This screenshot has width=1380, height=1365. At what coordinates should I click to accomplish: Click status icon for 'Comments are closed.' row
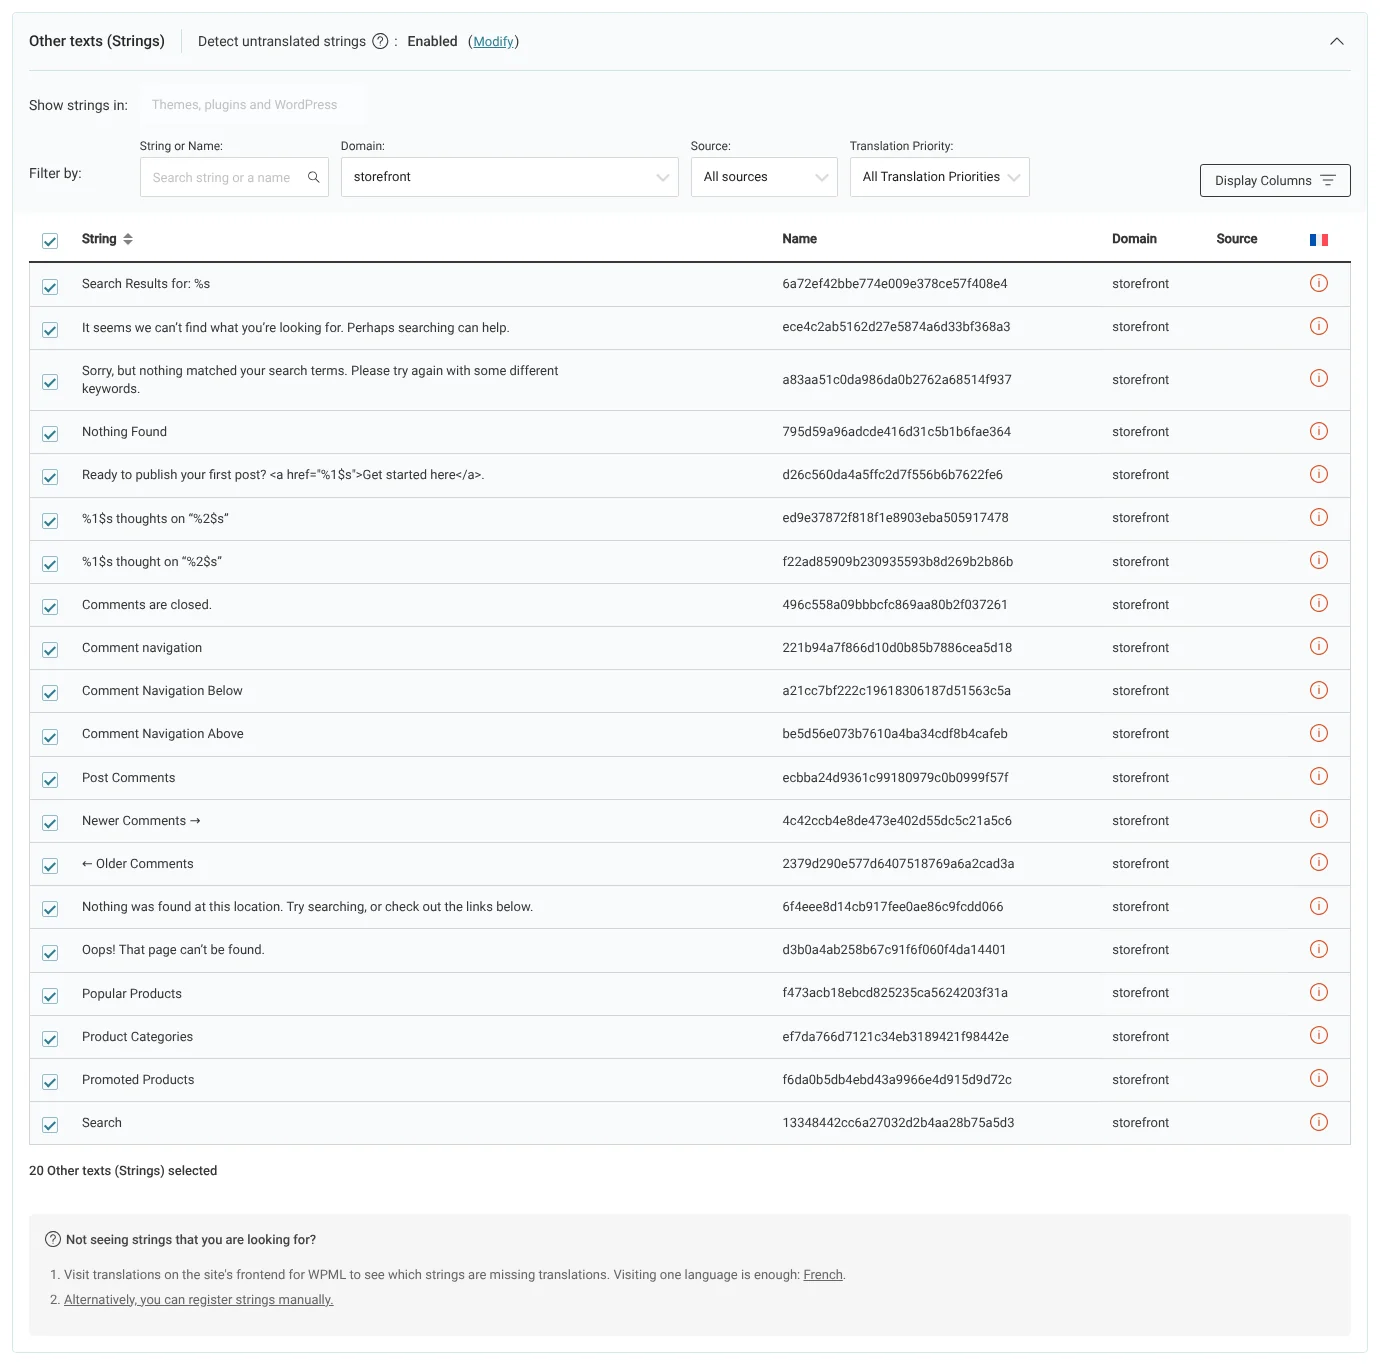coord(1319,603)
